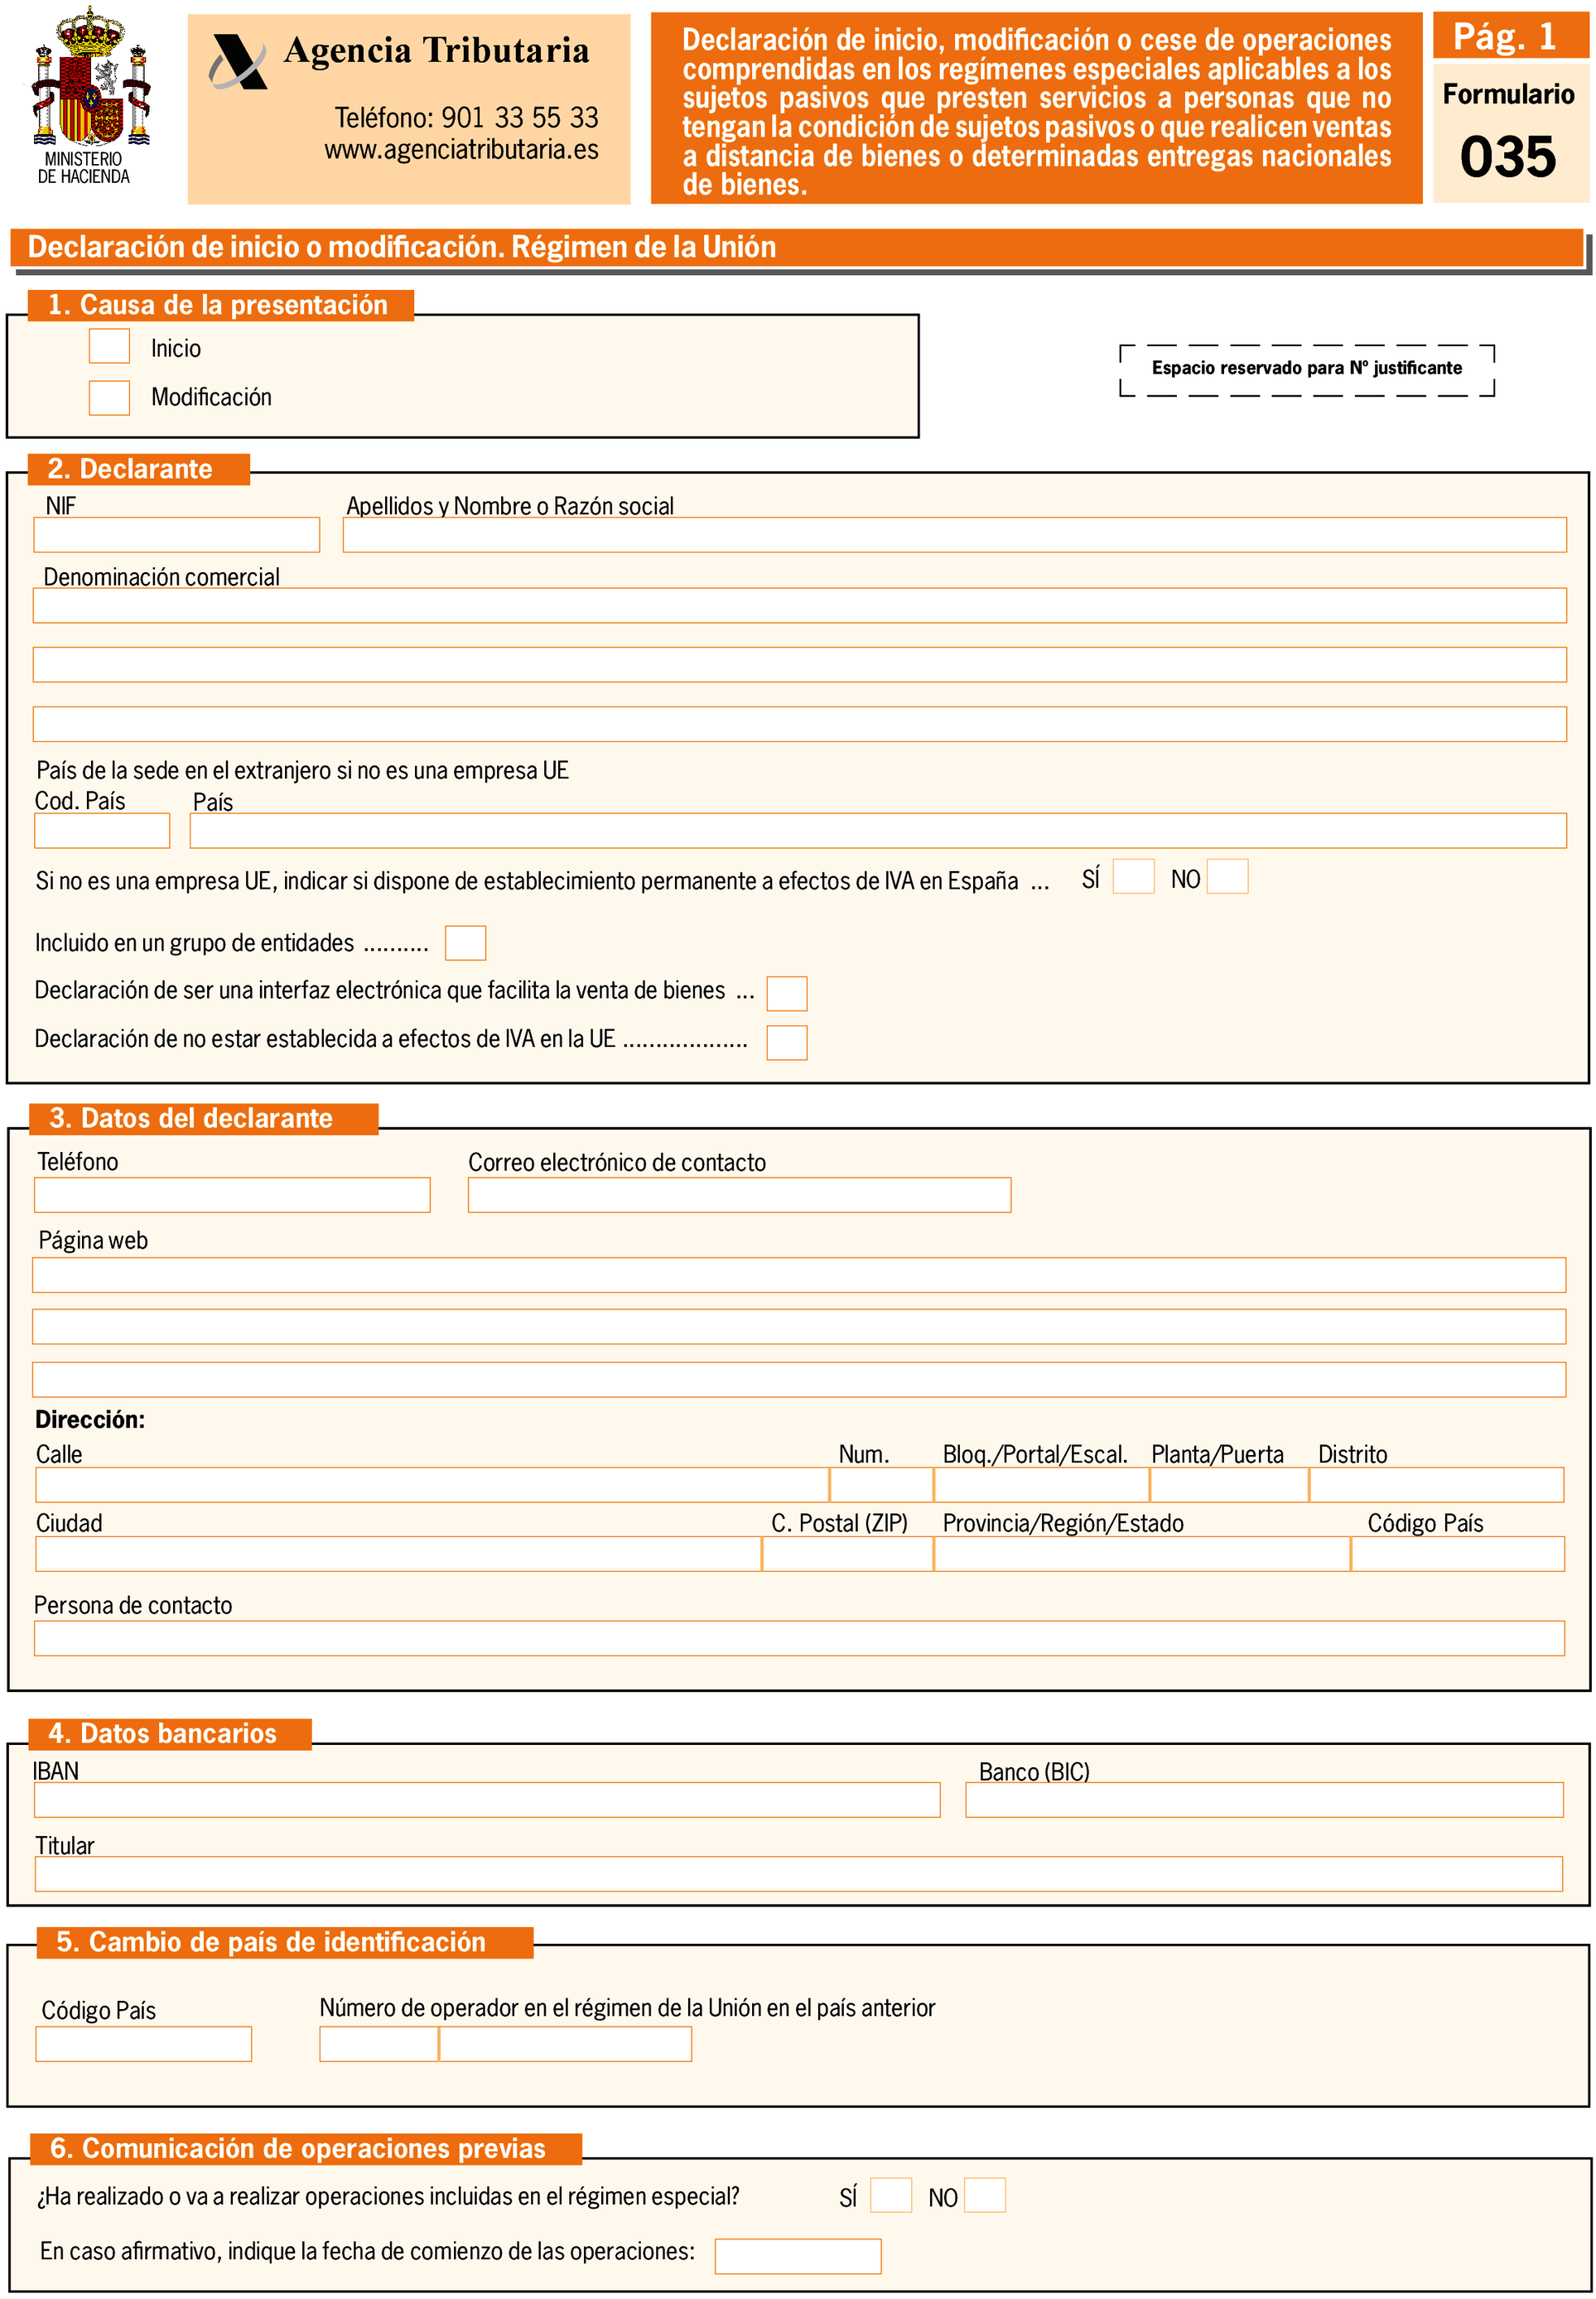Click the Bloq./Portal/Escal. field
Screen dimensions: 1596x2299
(1042, 1485)
